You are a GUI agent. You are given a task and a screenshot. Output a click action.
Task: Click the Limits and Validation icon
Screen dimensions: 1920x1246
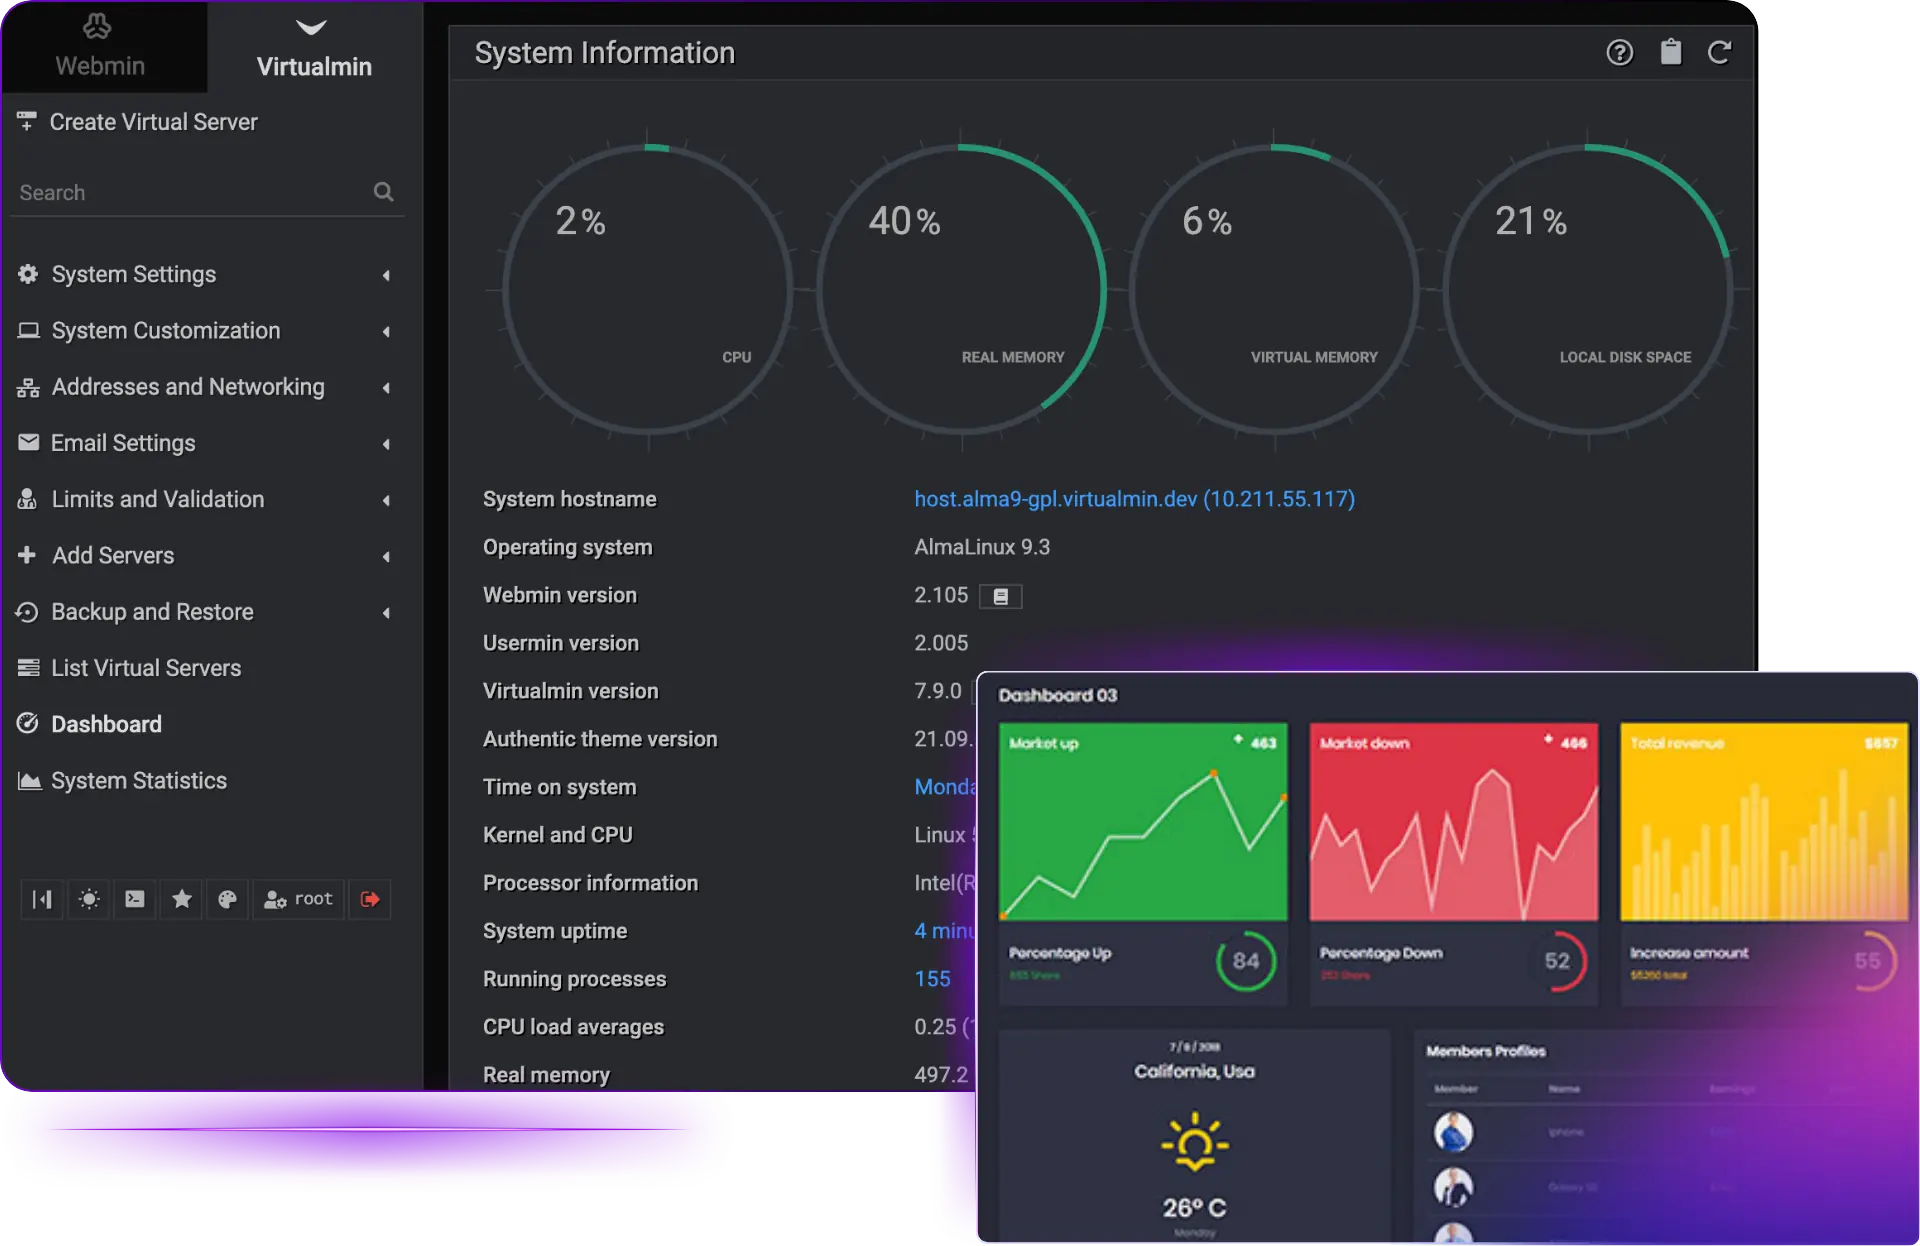[x=27, y=498]
